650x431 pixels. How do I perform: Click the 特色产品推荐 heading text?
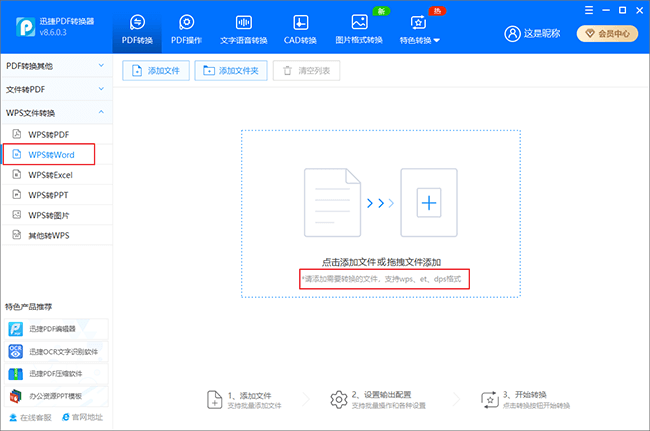pyautogui.click(x=29, y=307)
